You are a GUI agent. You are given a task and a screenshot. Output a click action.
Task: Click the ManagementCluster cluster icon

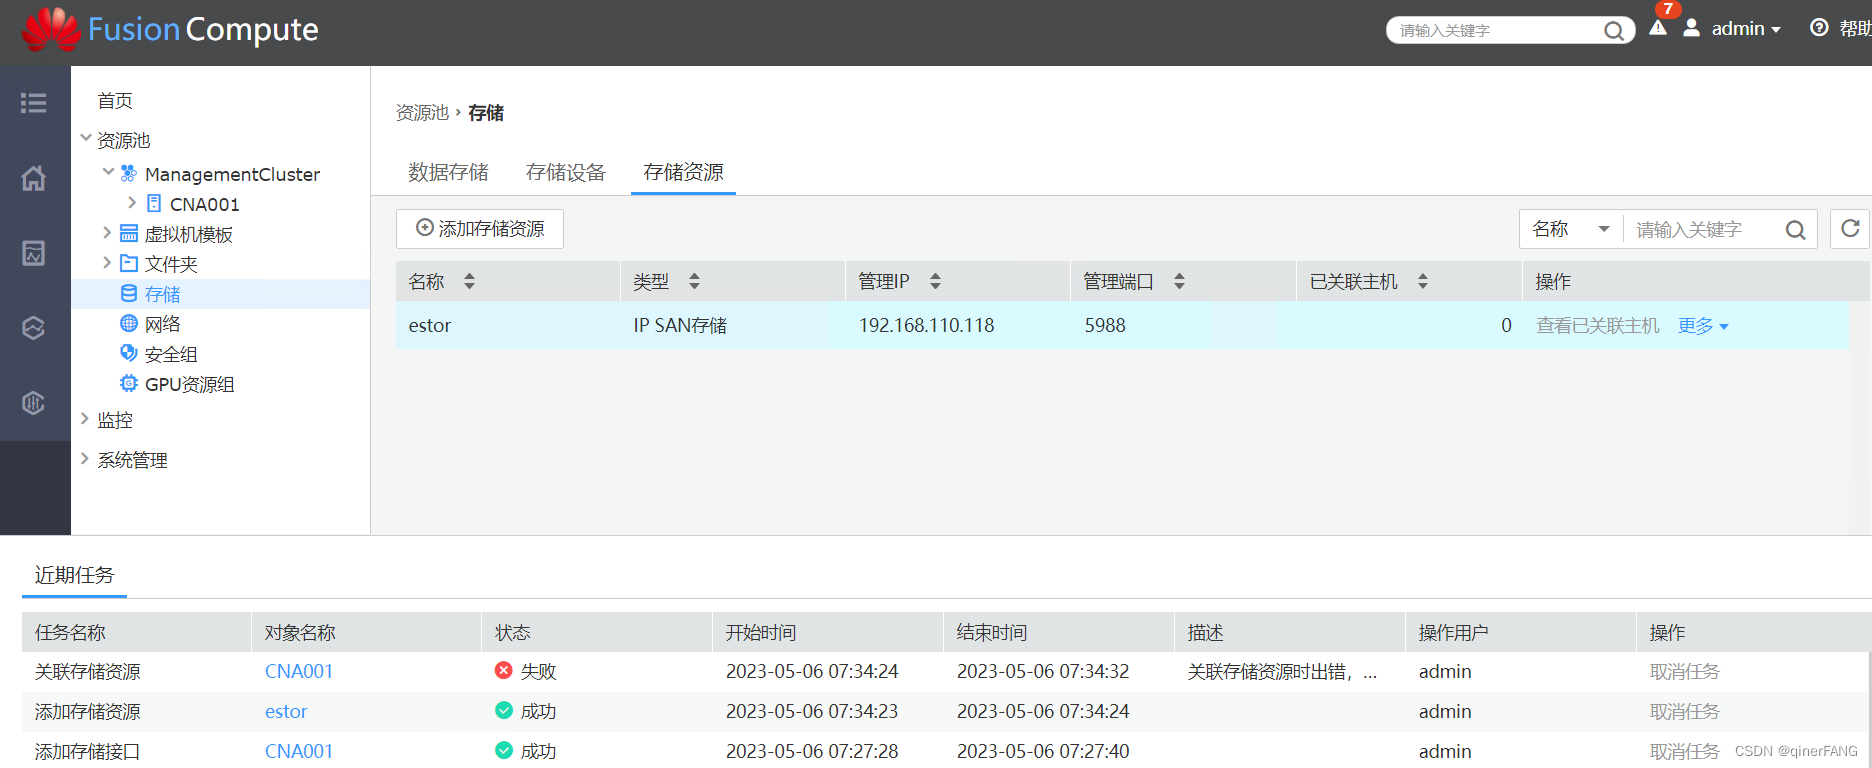129,174
